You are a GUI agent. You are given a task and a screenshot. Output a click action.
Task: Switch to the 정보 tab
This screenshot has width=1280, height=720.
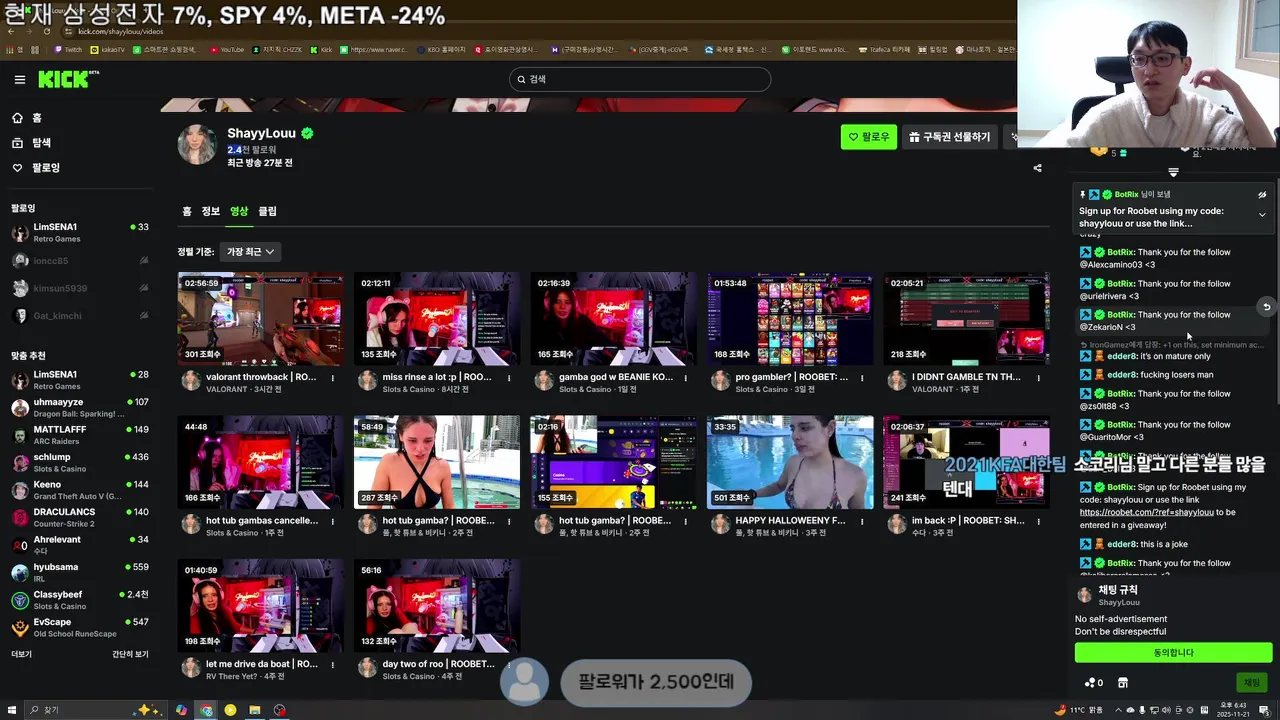[211, 211]
